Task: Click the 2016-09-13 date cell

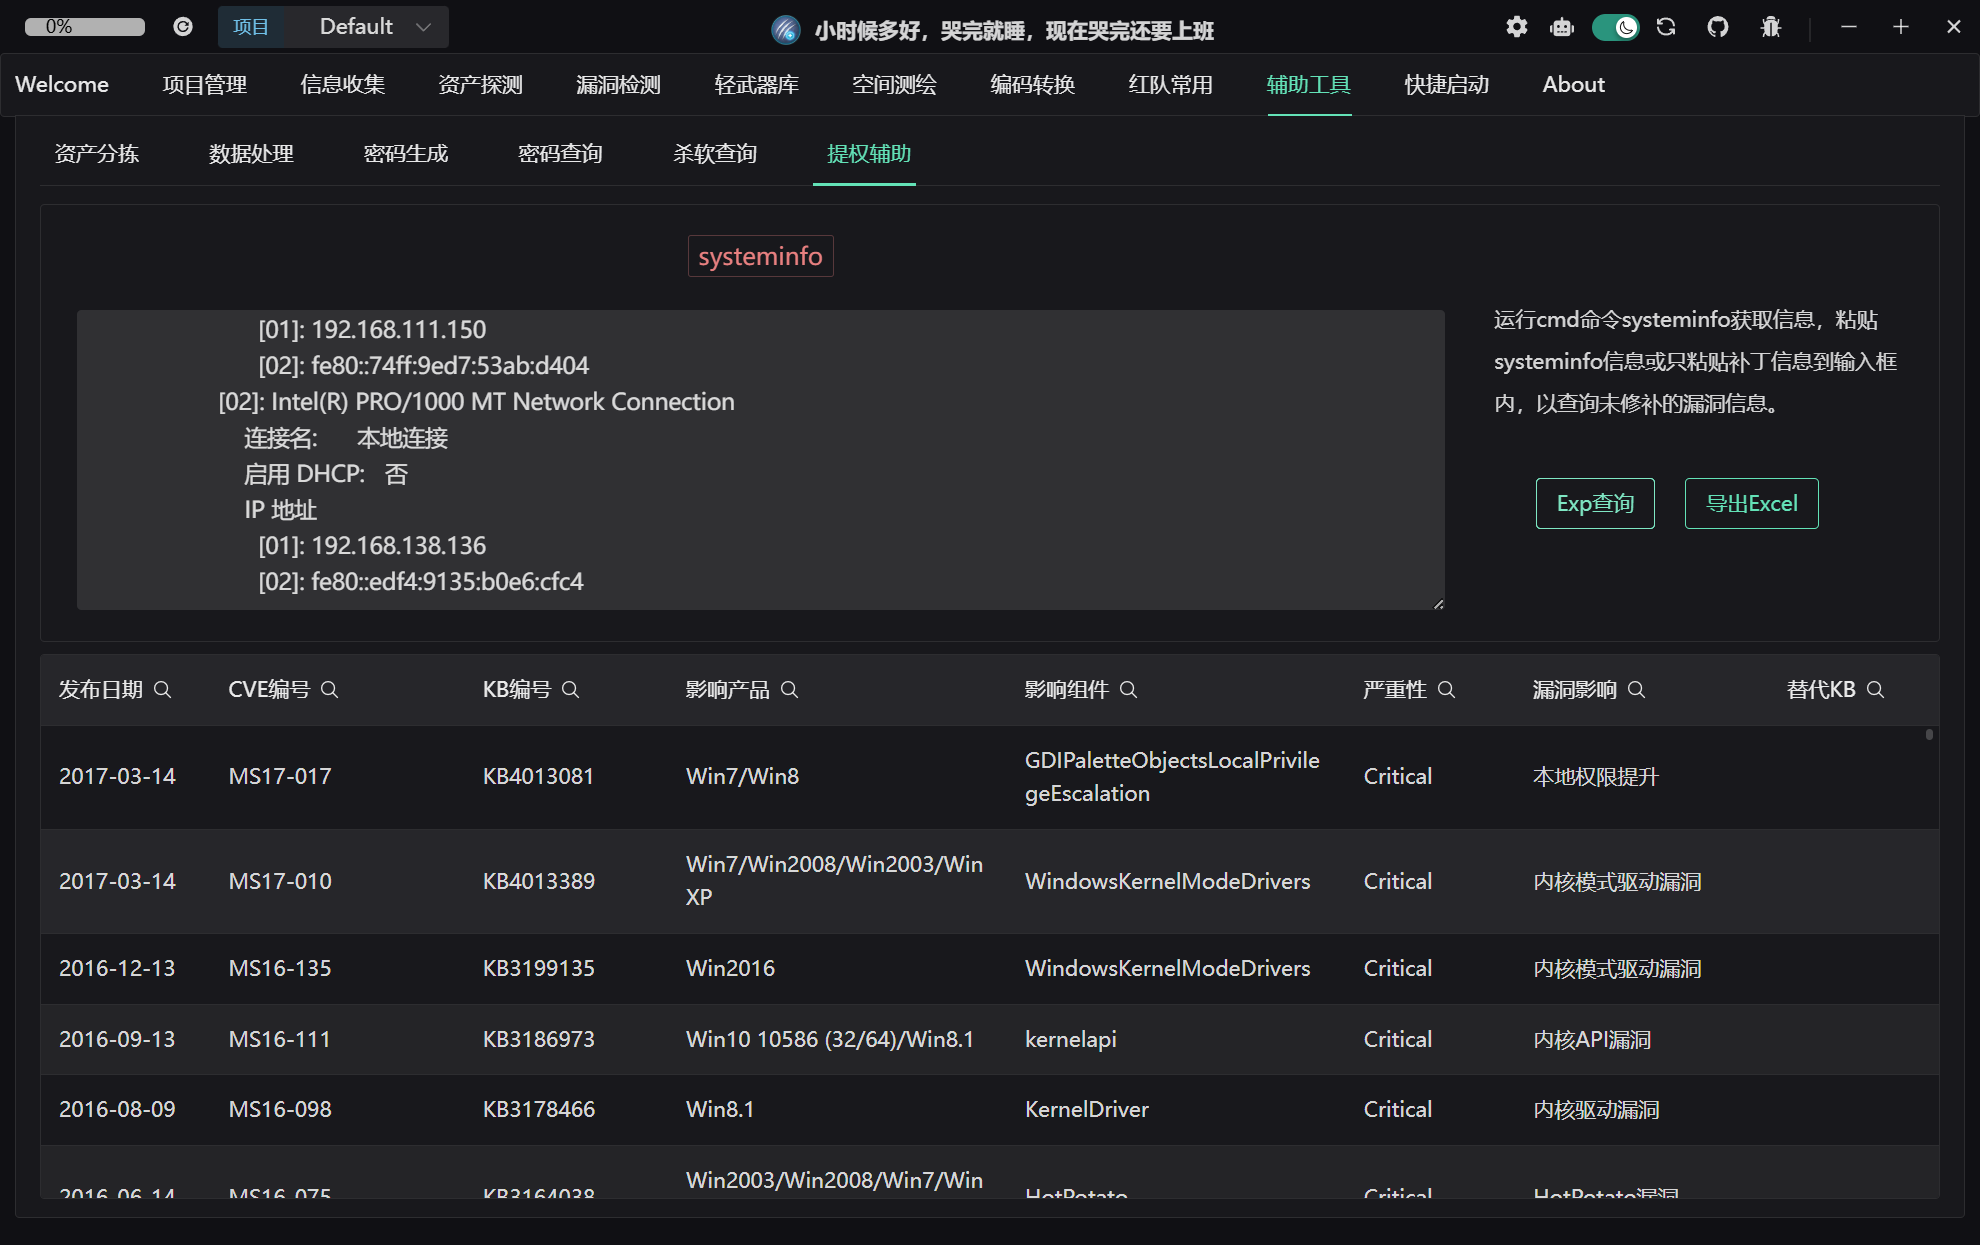Action: (117, 1040)
